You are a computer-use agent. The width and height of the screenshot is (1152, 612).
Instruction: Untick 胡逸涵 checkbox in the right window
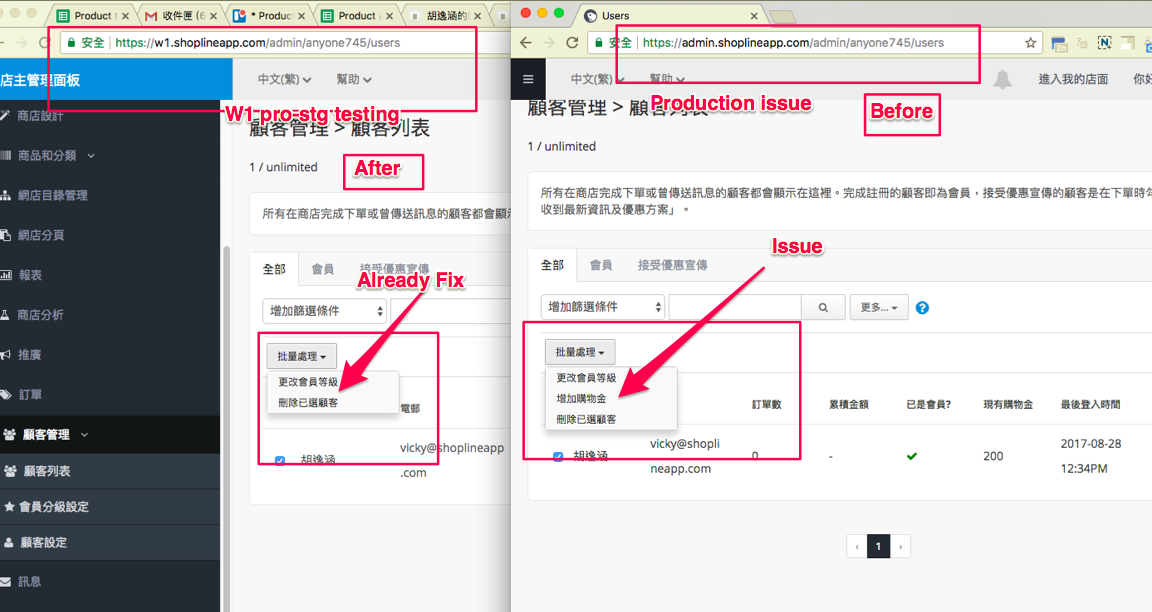tap(558, 456)
